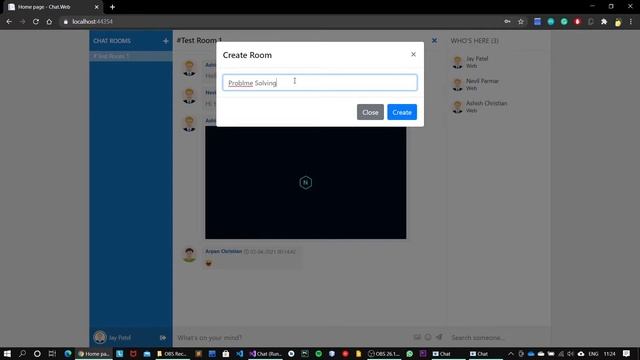Click the Arpan Christian sender name

pos(224,251)
